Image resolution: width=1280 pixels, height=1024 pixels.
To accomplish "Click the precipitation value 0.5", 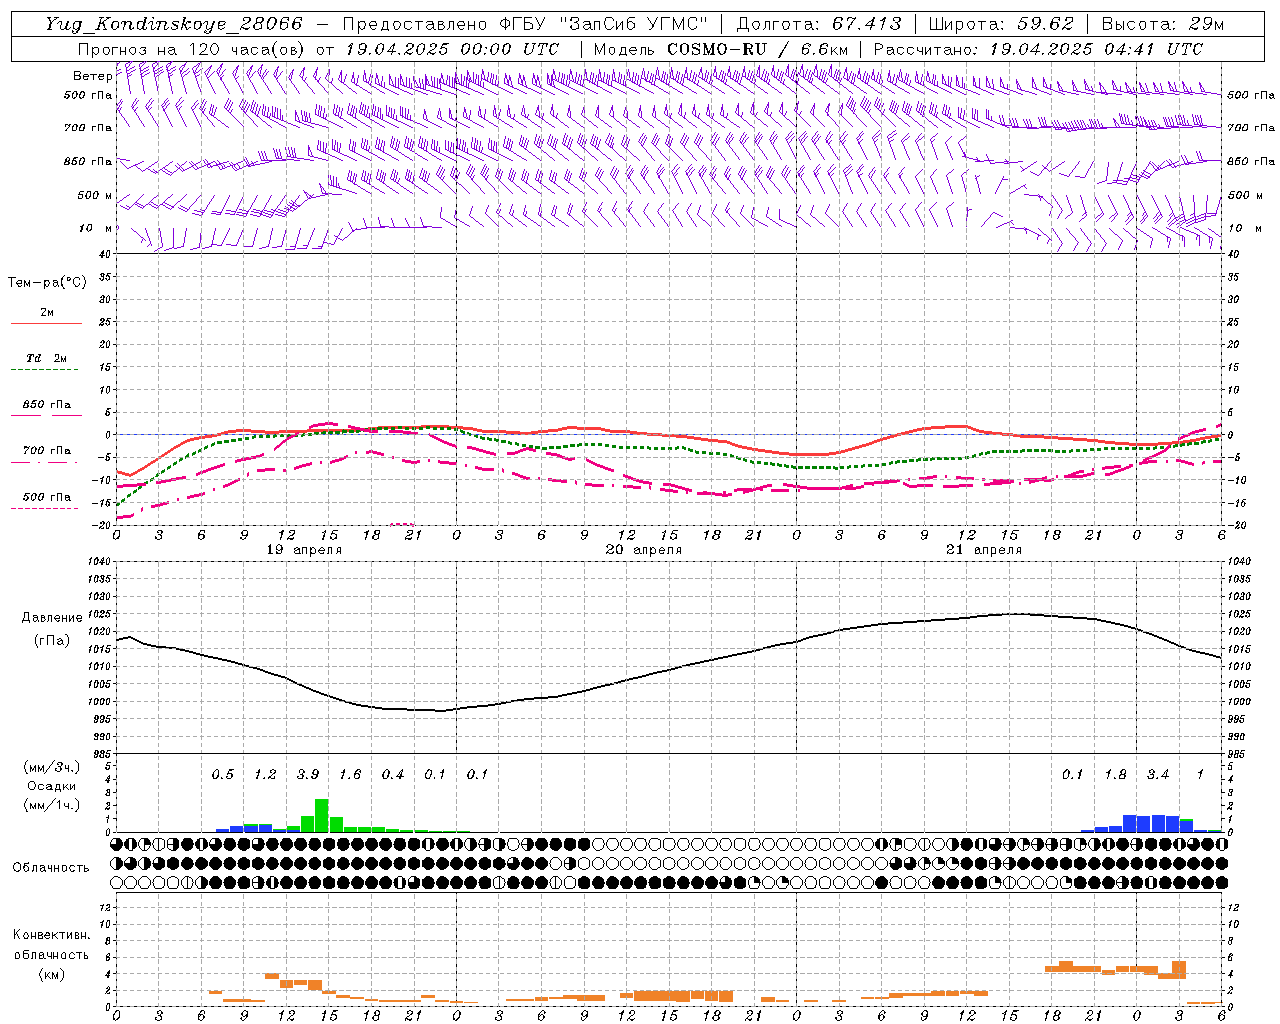I will (x=222, y=775).
